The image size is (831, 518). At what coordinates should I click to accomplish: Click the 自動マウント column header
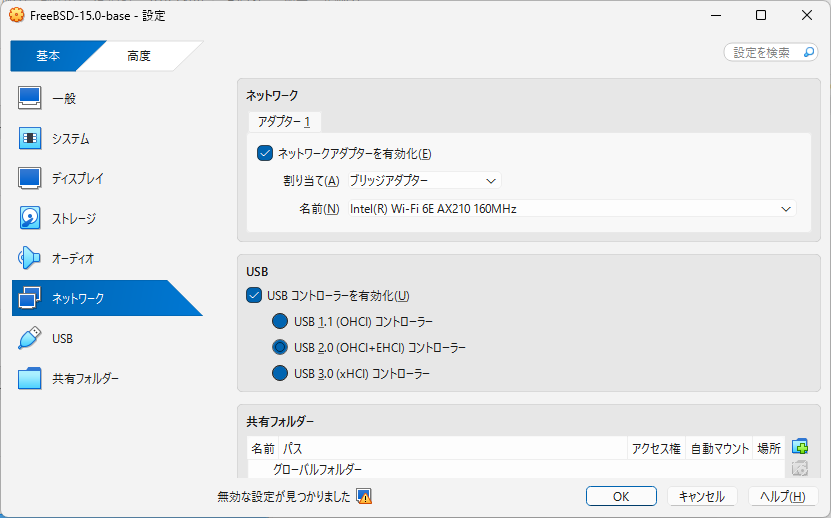point(719,449)
